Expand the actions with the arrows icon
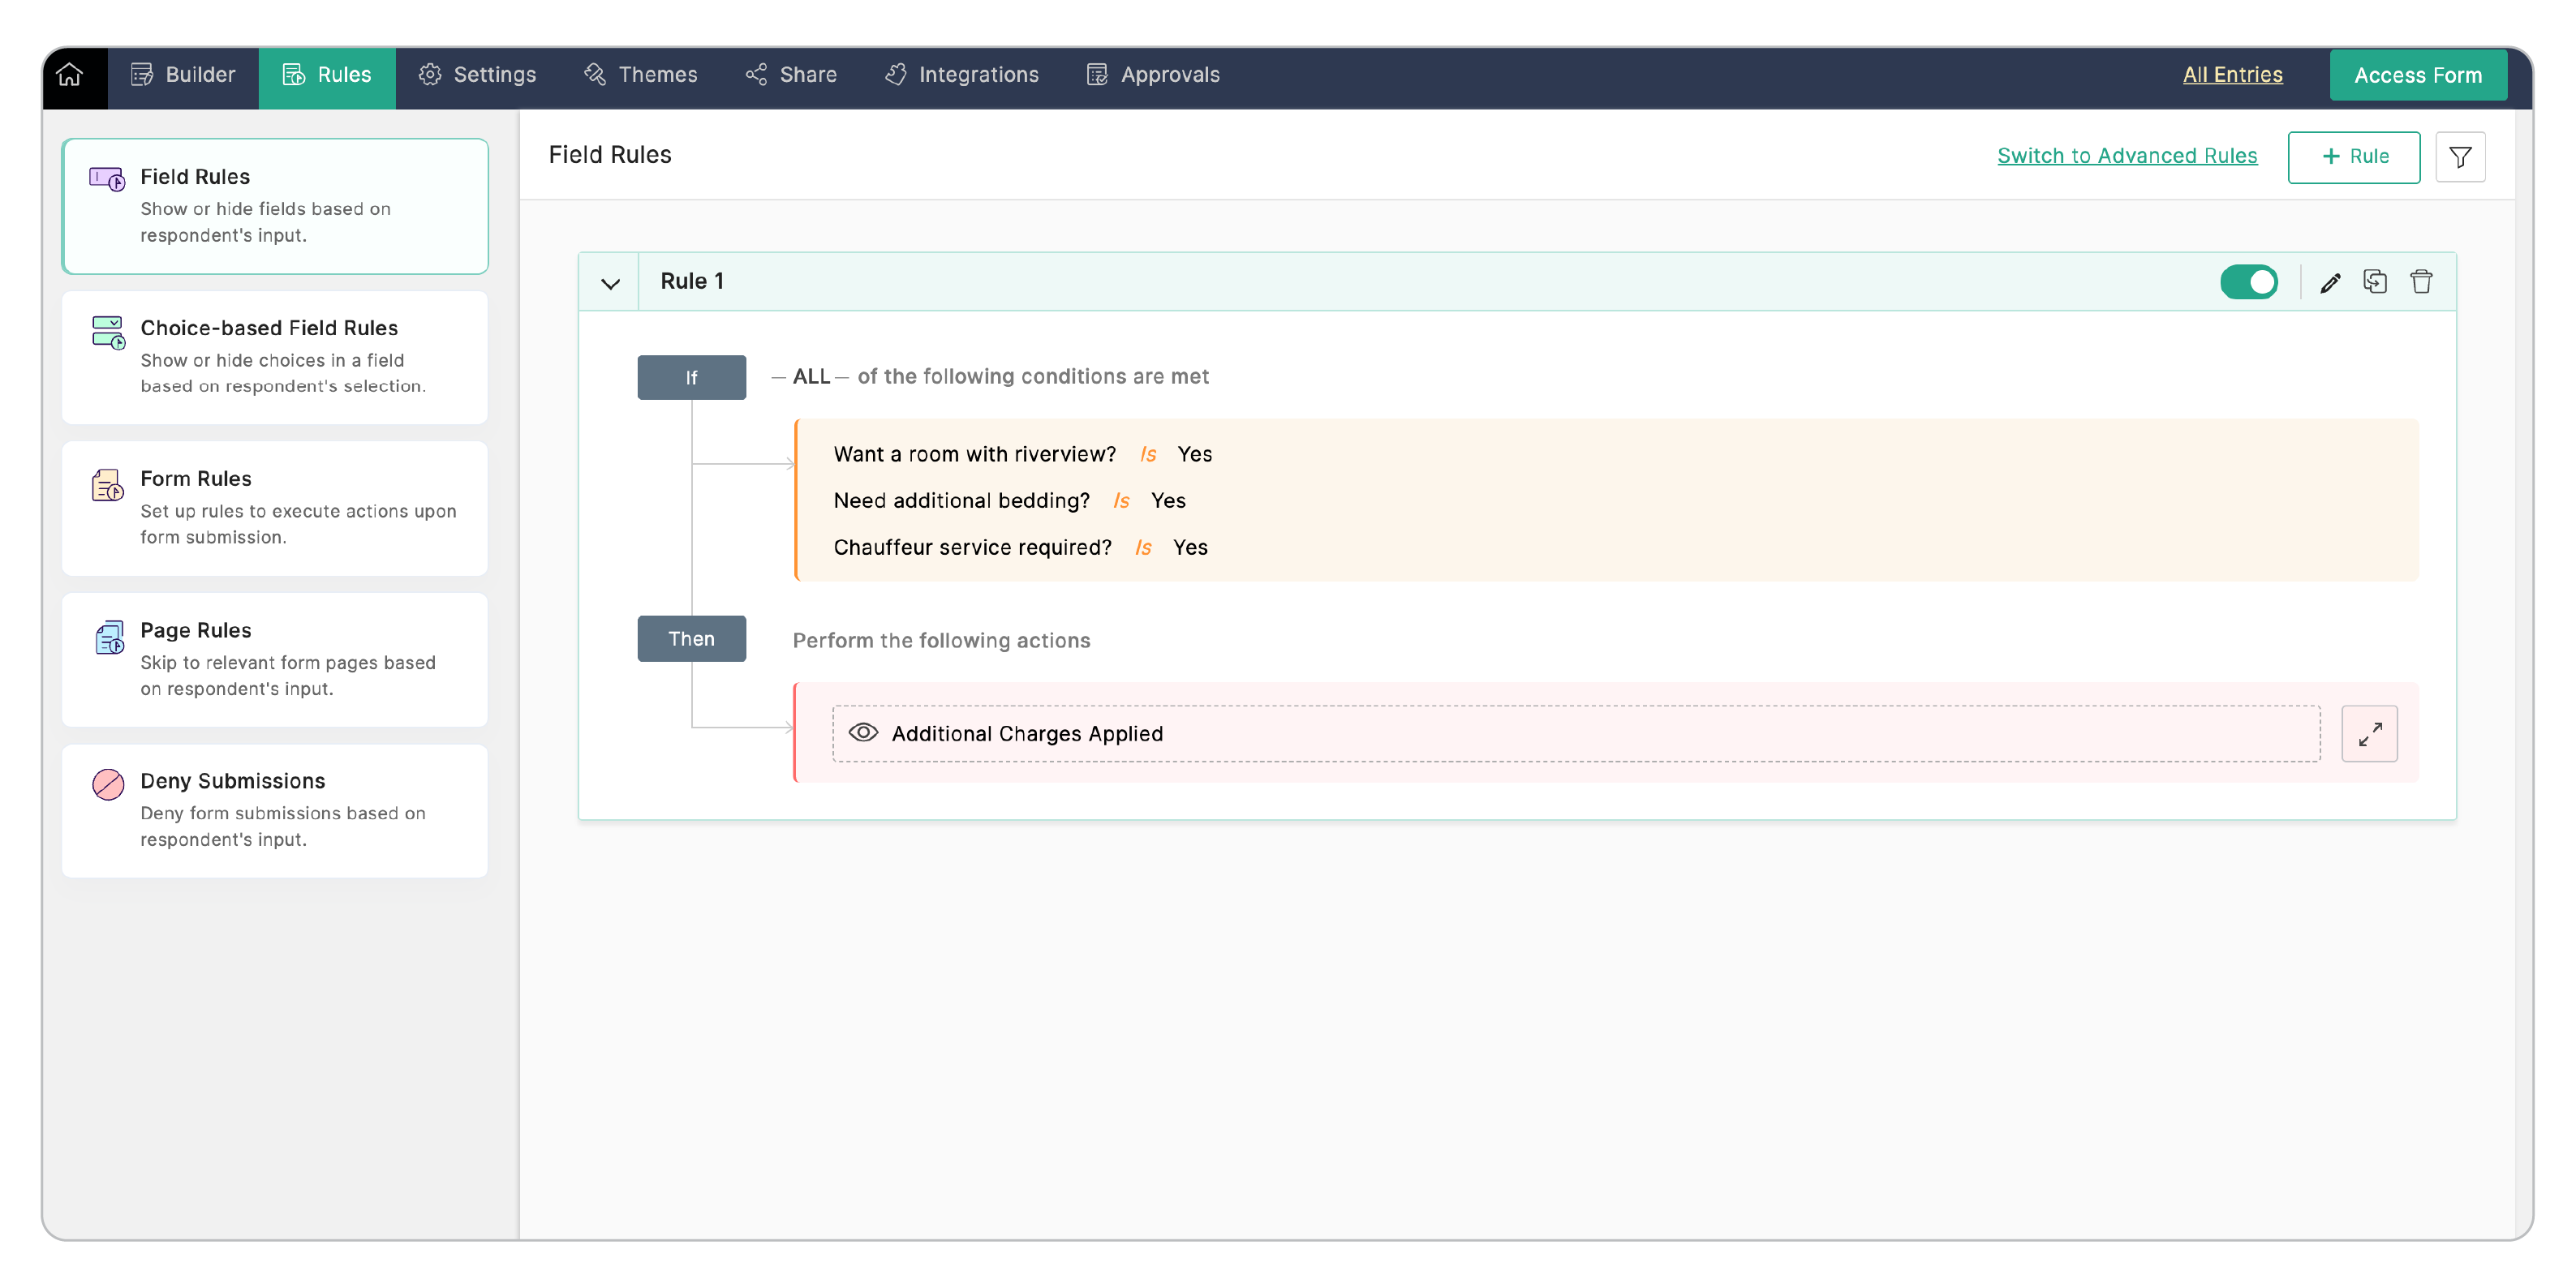 tap(2369, 734)
